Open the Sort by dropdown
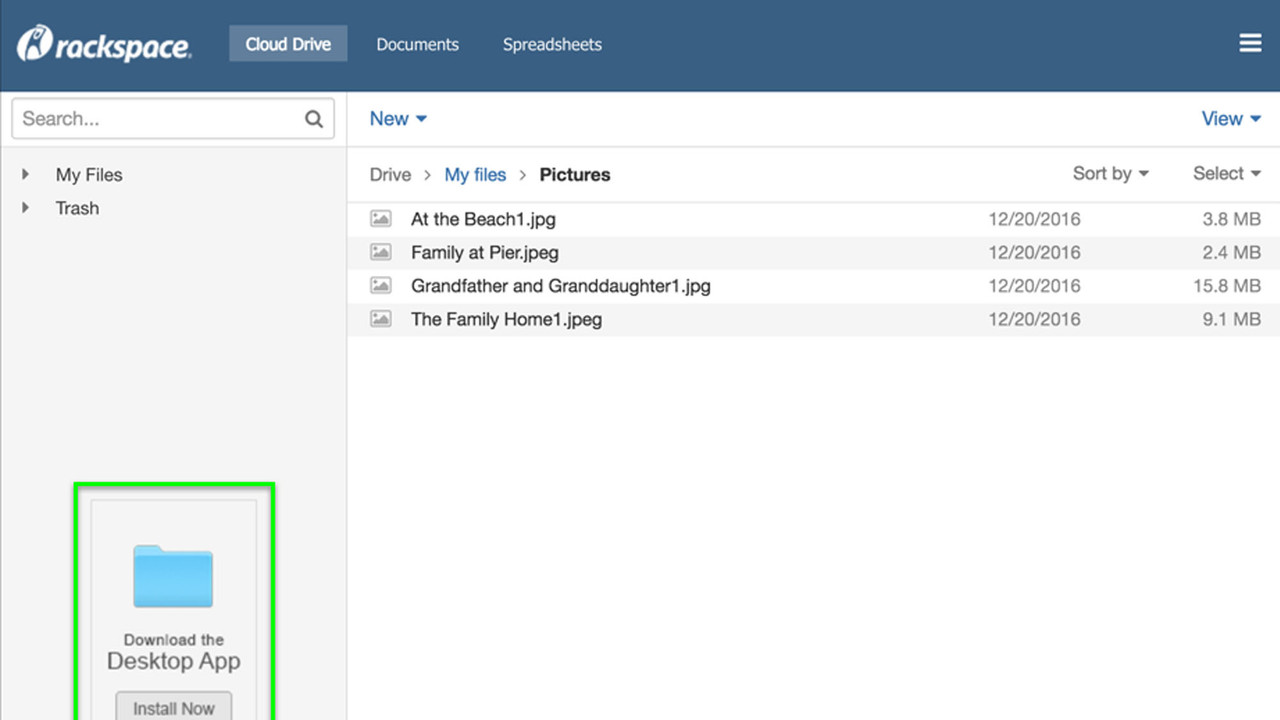Image resolution: width=1280 pixels, height=720 pixels. (x=1110, y=174)
